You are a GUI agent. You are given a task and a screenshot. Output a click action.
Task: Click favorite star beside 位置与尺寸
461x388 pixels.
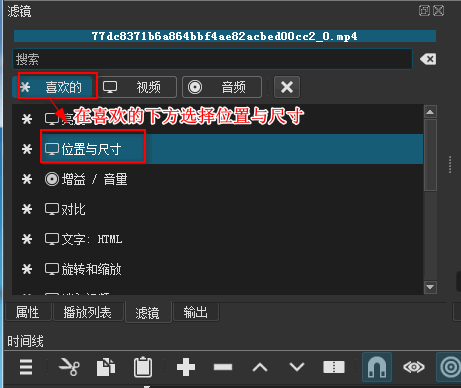(x=27, y=149)
